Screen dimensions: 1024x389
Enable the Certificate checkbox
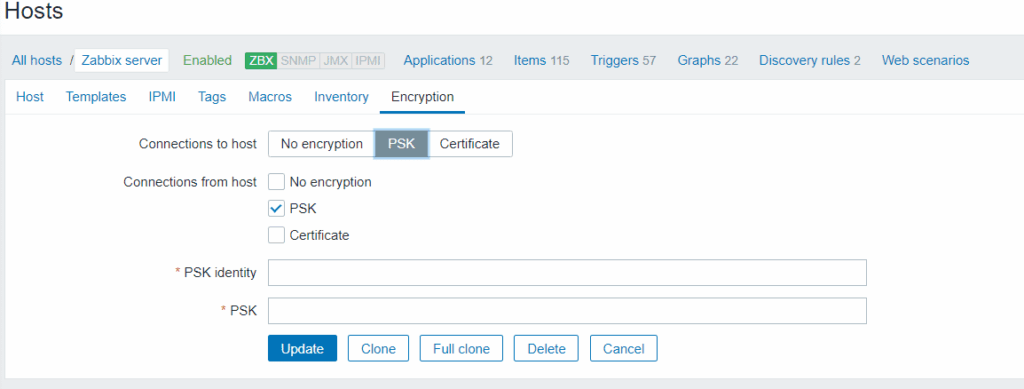(x=276, y=235)
